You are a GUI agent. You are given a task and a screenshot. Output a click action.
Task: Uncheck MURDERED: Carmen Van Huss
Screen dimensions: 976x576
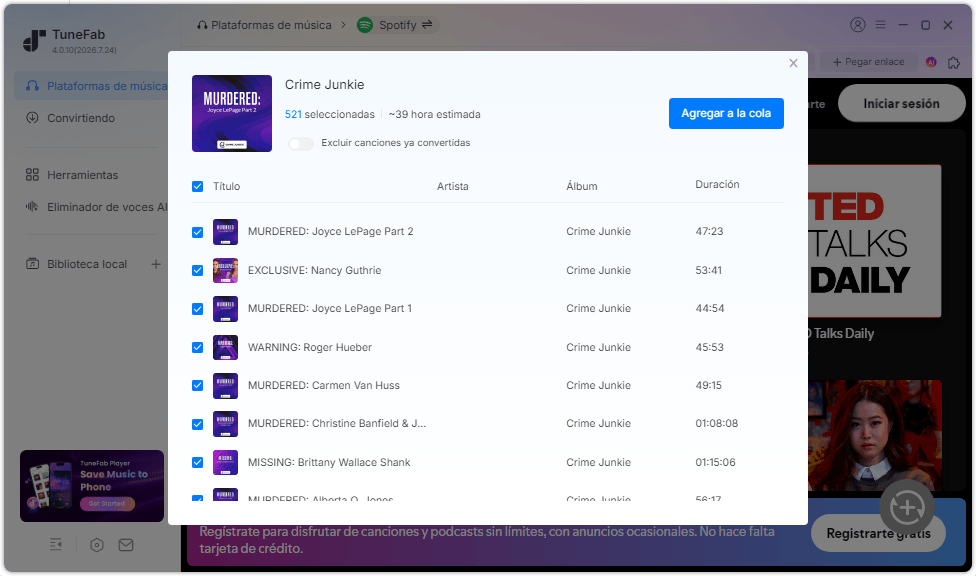point(197,385)
